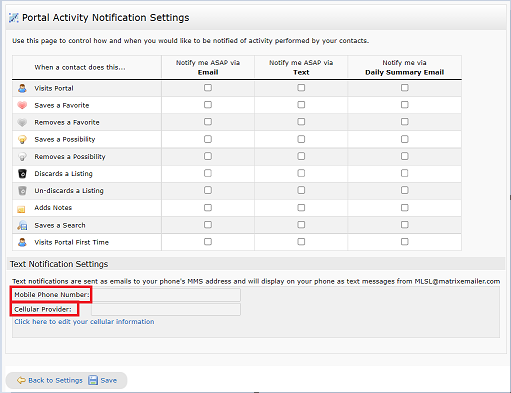Enable Daily Summary for Visits Portal First Time
511x393 pixels.
(x=405, y=242)
